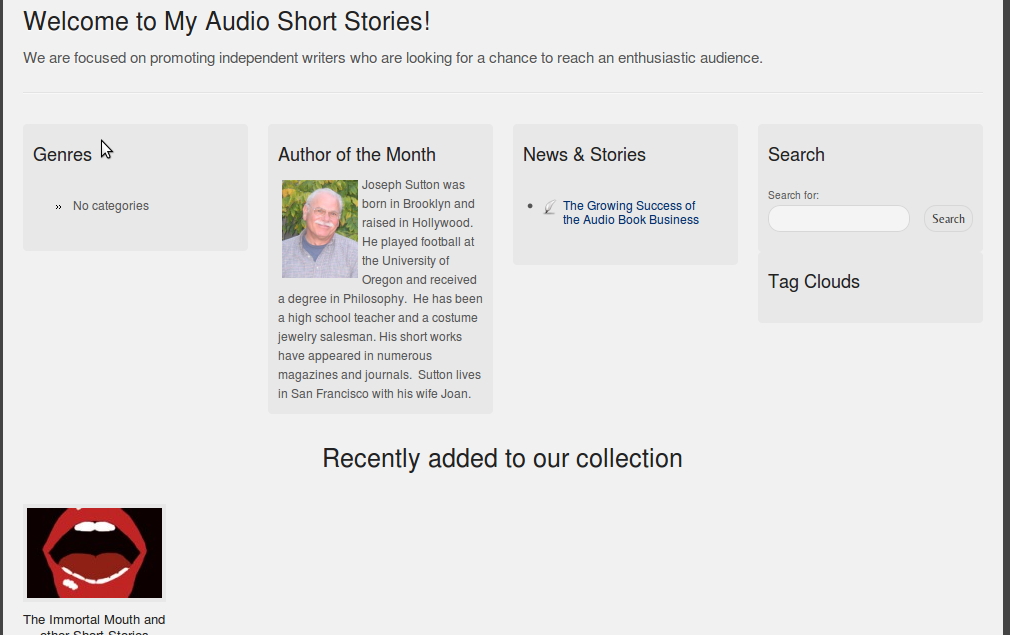The image size is (1010, 635).
Task: Click the 'Search for:' label
Action: pos(793,195)
